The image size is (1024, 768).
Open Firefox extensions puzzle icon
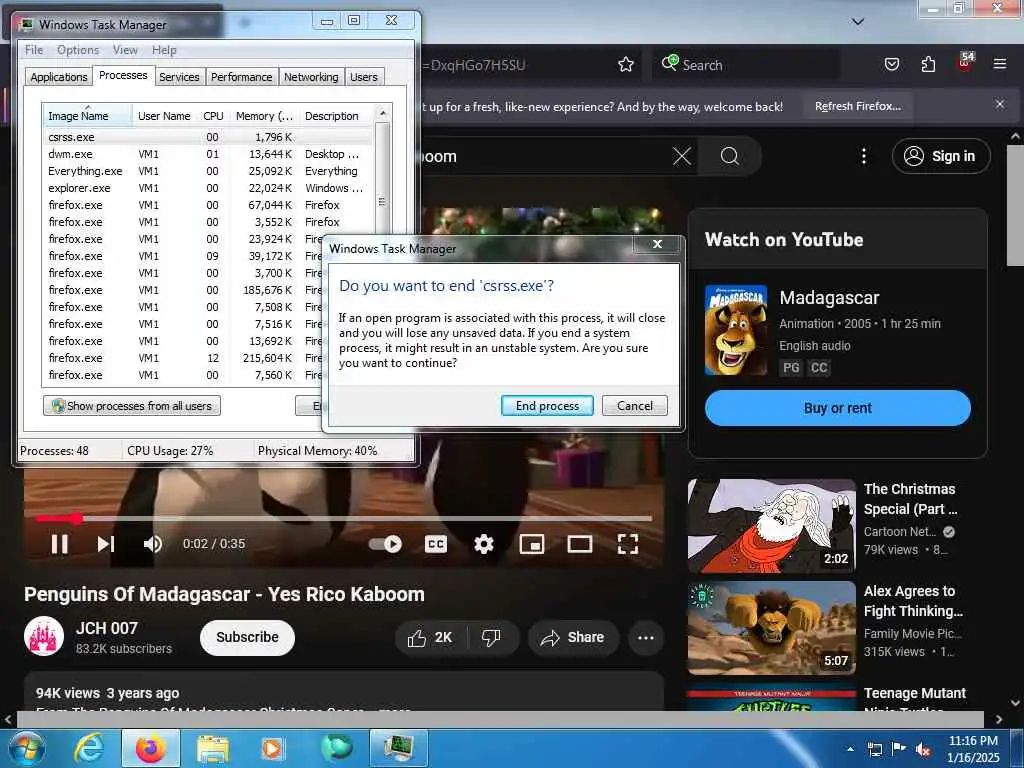click(928, 65)
